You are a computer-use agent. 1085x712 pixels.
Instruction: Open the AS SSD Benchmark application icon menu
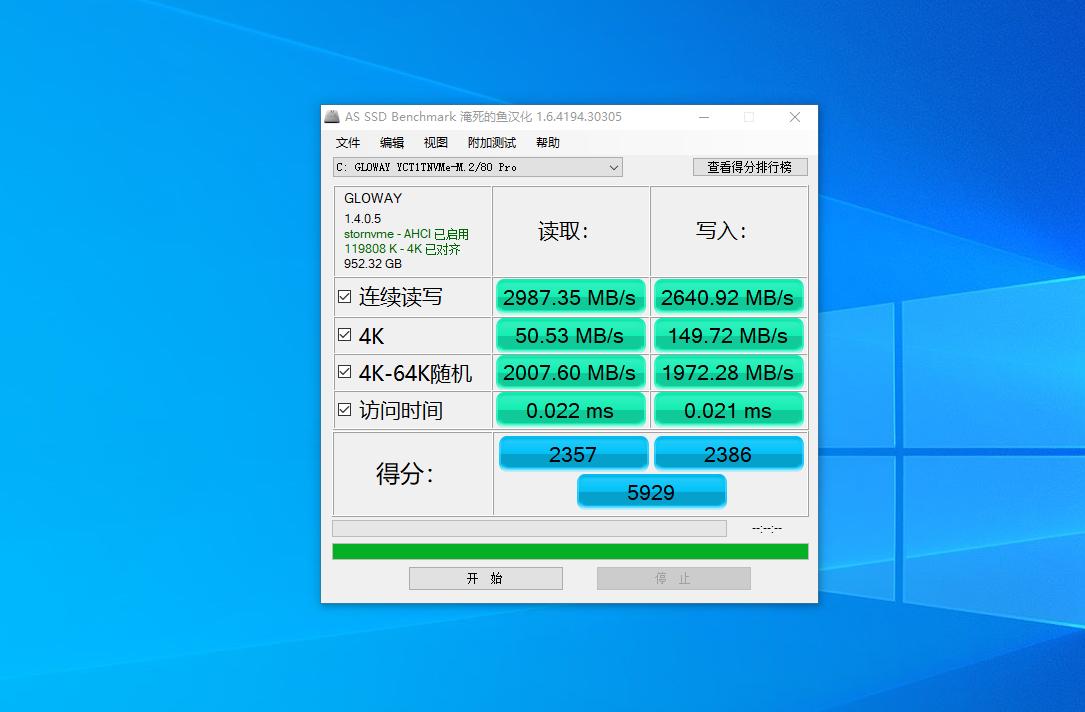pyautogui.click(x=331, y=117)
